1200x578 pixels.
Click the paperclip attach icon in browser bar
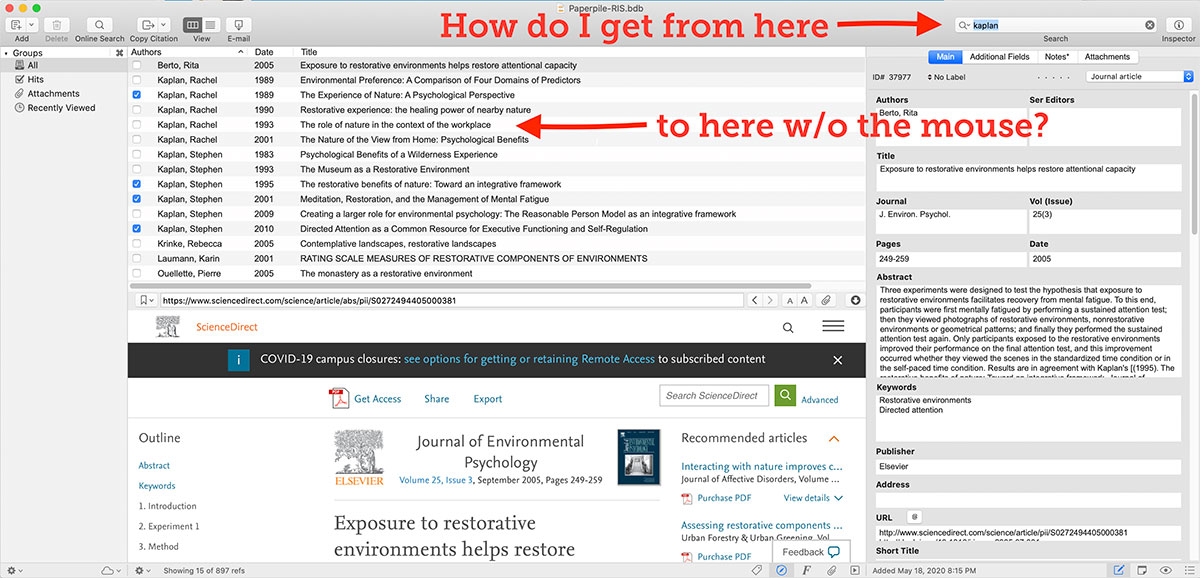tap(827, 300)
